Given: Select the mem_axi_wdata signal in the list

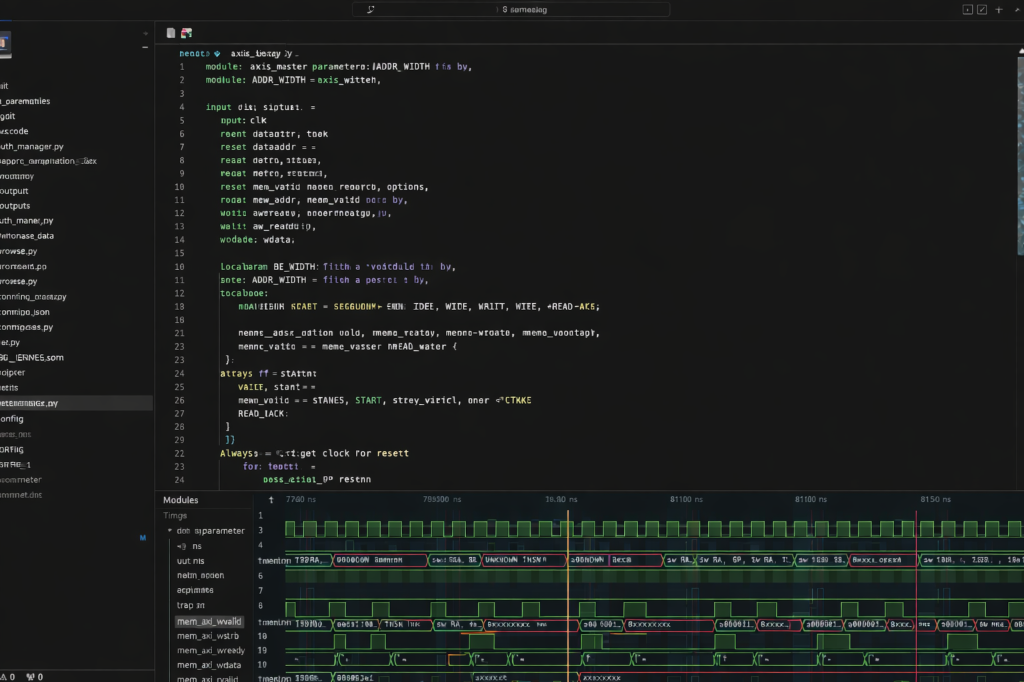Looking at the screenshot, I should [208, 665].
